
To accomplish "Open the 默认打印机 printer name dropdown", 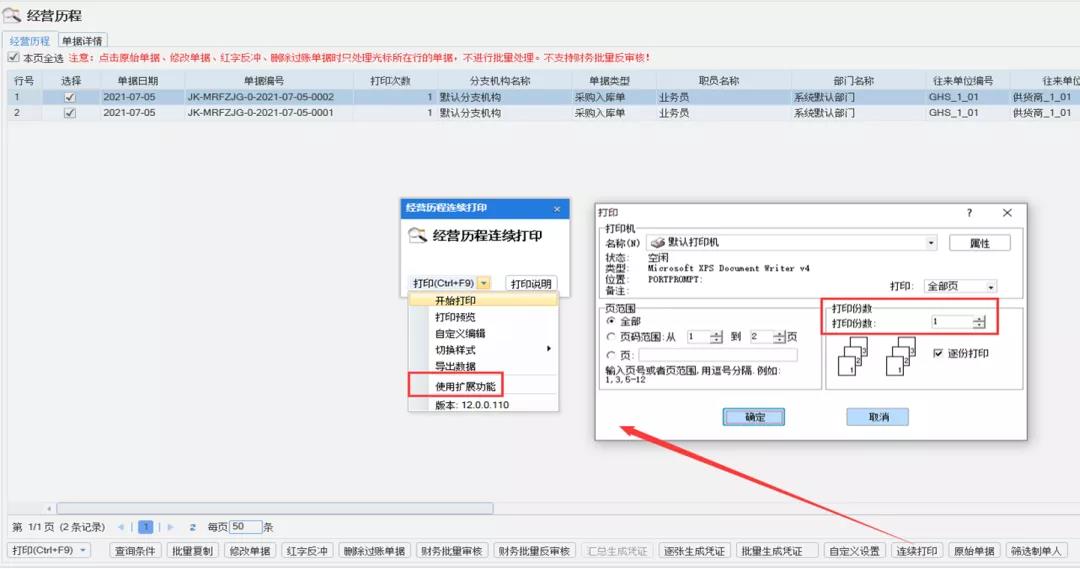I will pyautogui.click(x=931, y=243).
